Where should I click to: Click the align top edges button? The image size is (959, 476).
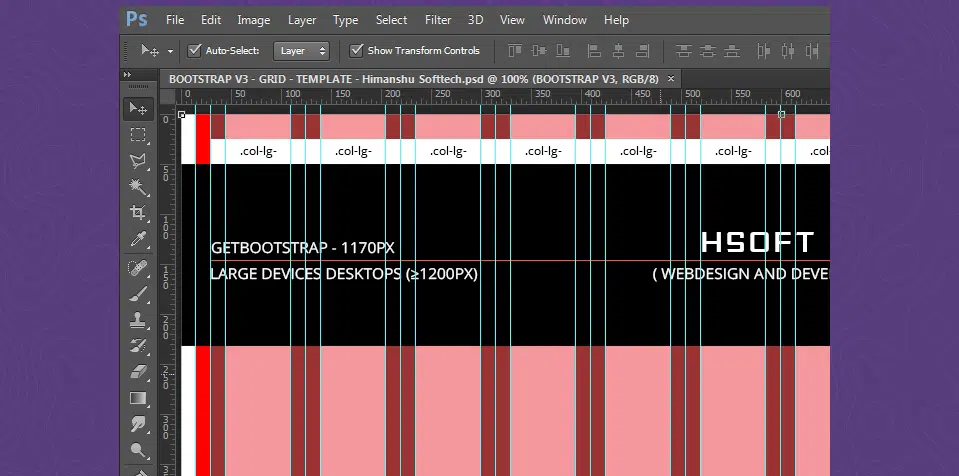click(x=516, y=51)
